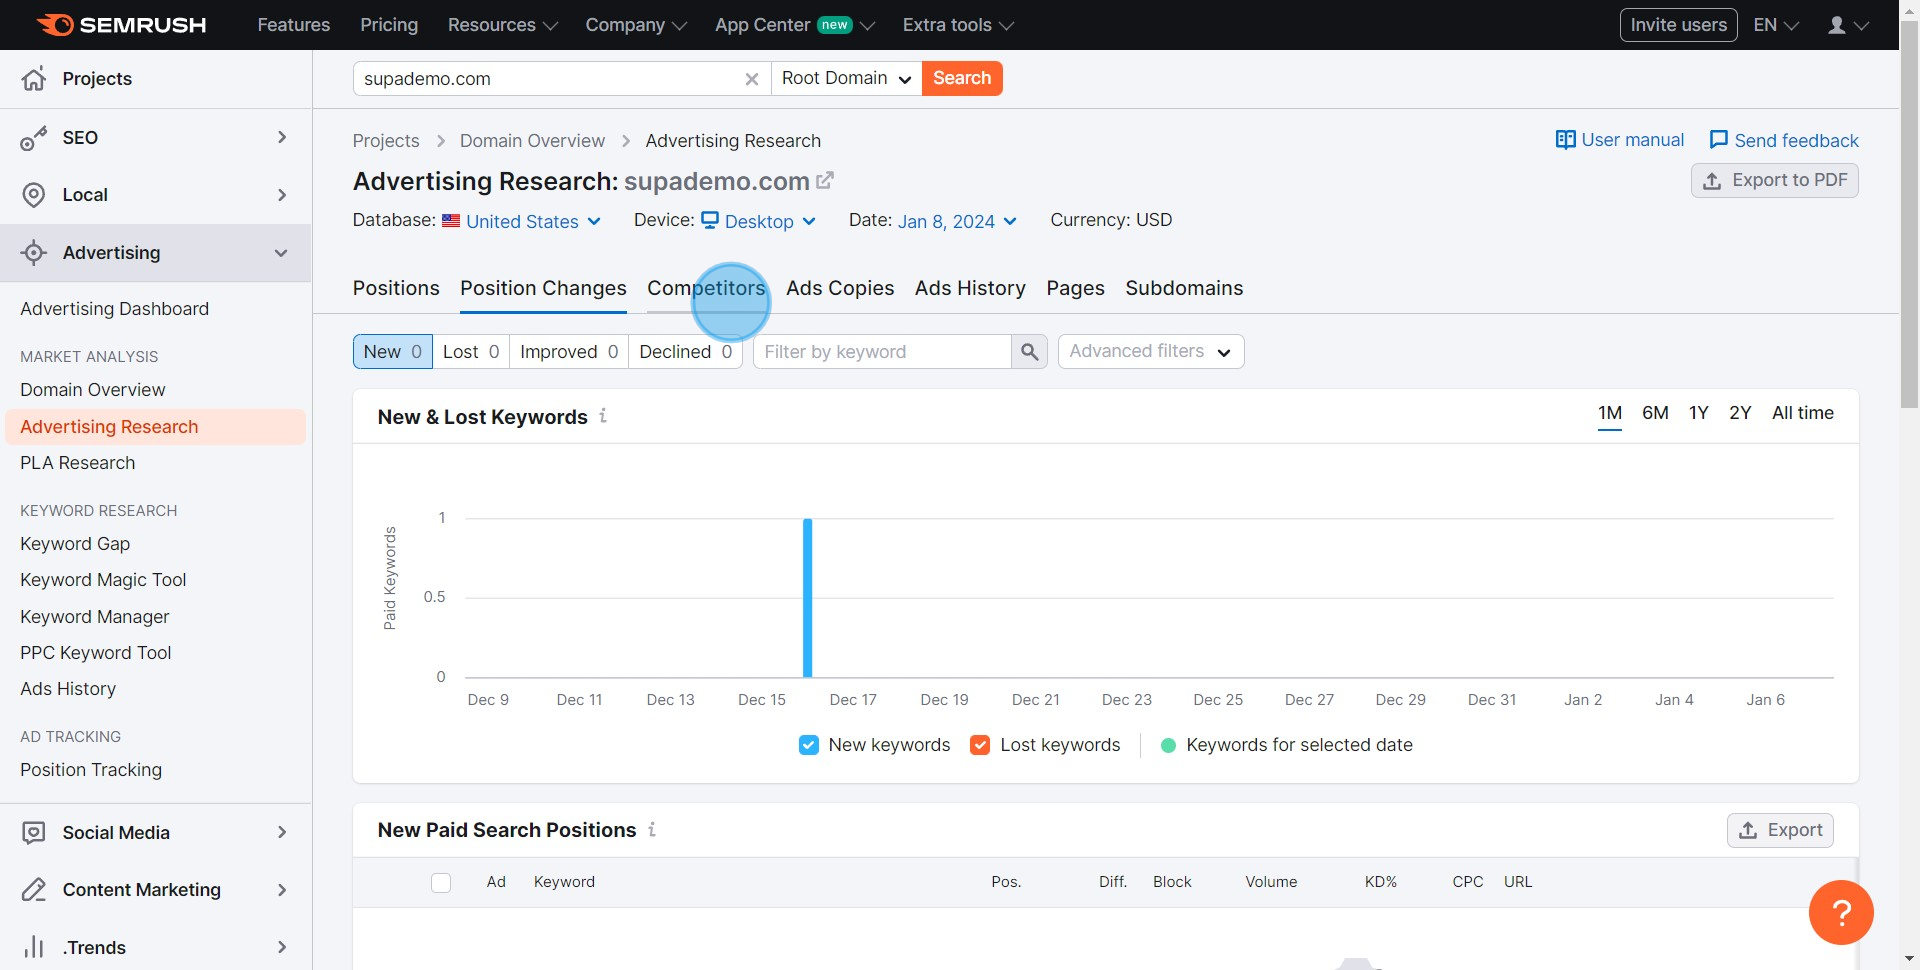Open Position Tracking in sidebar

(x=91, y=770)
